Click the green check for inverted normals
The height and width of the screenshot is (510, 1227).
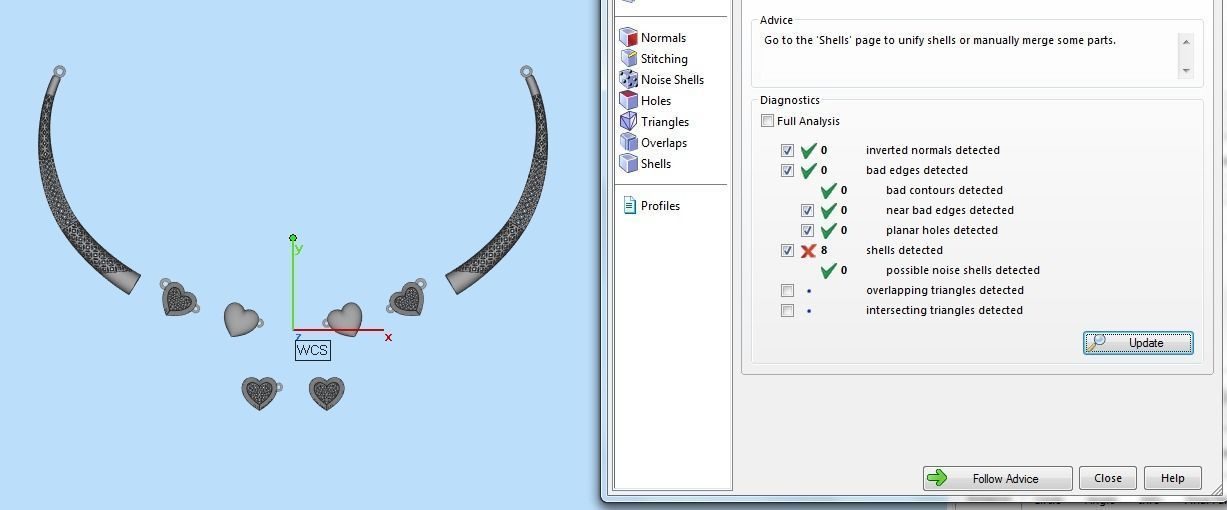[808, 150]
